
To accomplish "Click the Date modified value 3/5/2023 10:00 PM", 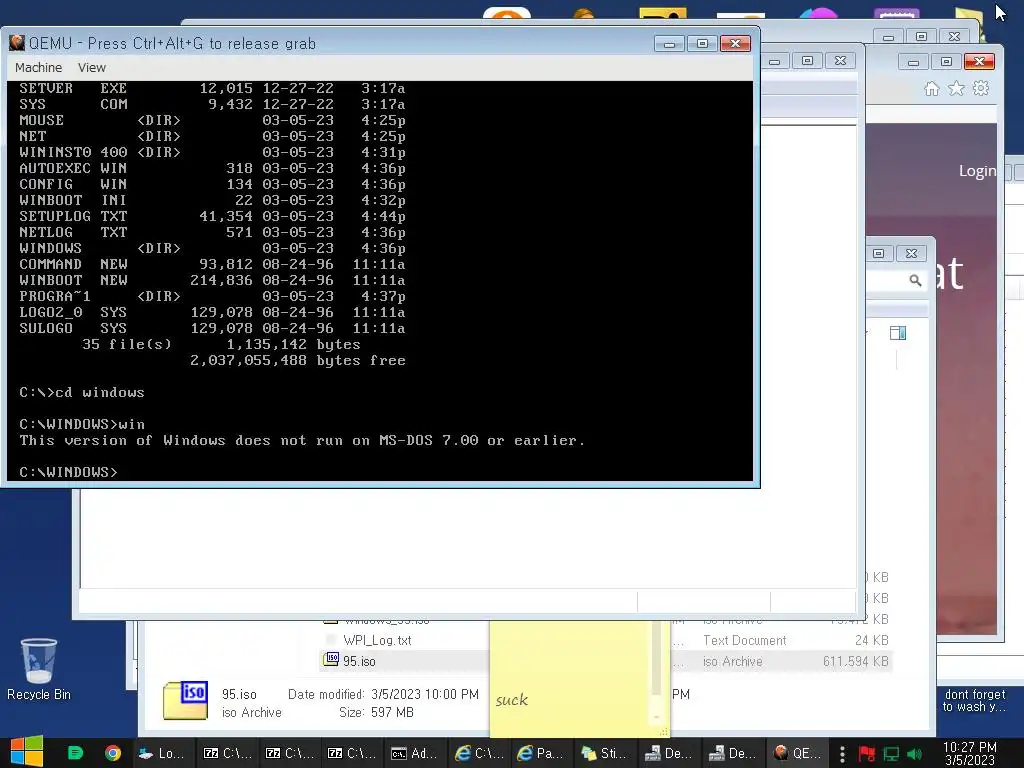I will click(424, 694).
